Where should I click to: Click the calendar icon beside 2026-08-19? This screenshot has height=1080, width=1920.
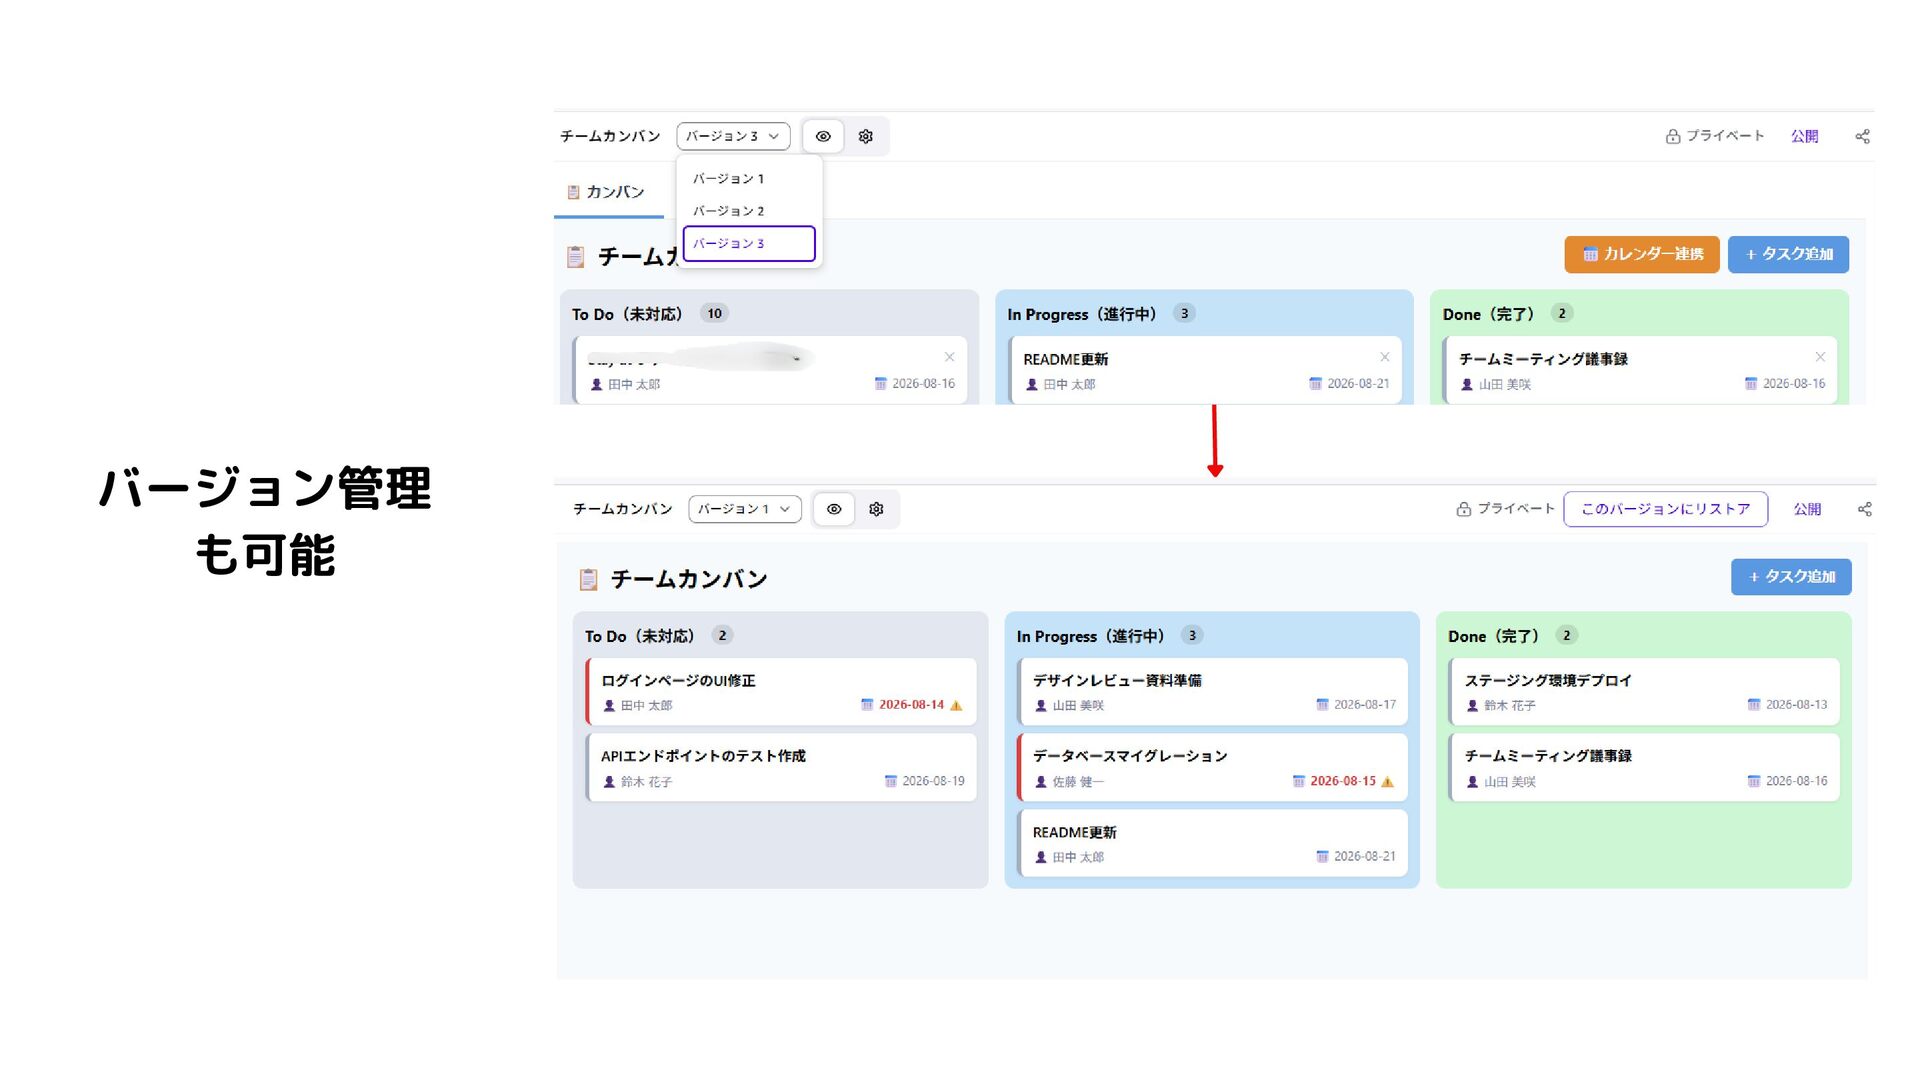[x=891, y=781]
